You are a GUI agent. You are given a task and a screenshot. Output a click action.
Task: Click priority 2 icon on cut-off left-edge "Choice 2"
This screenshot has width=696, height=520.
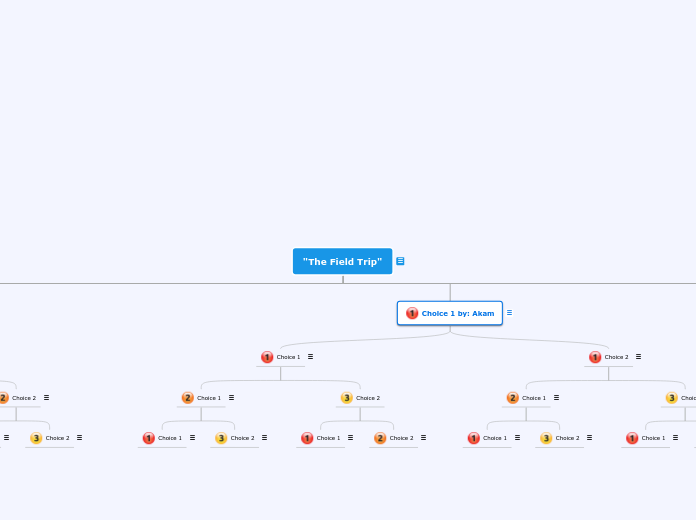pyautogui.click(x=3, y=398)
